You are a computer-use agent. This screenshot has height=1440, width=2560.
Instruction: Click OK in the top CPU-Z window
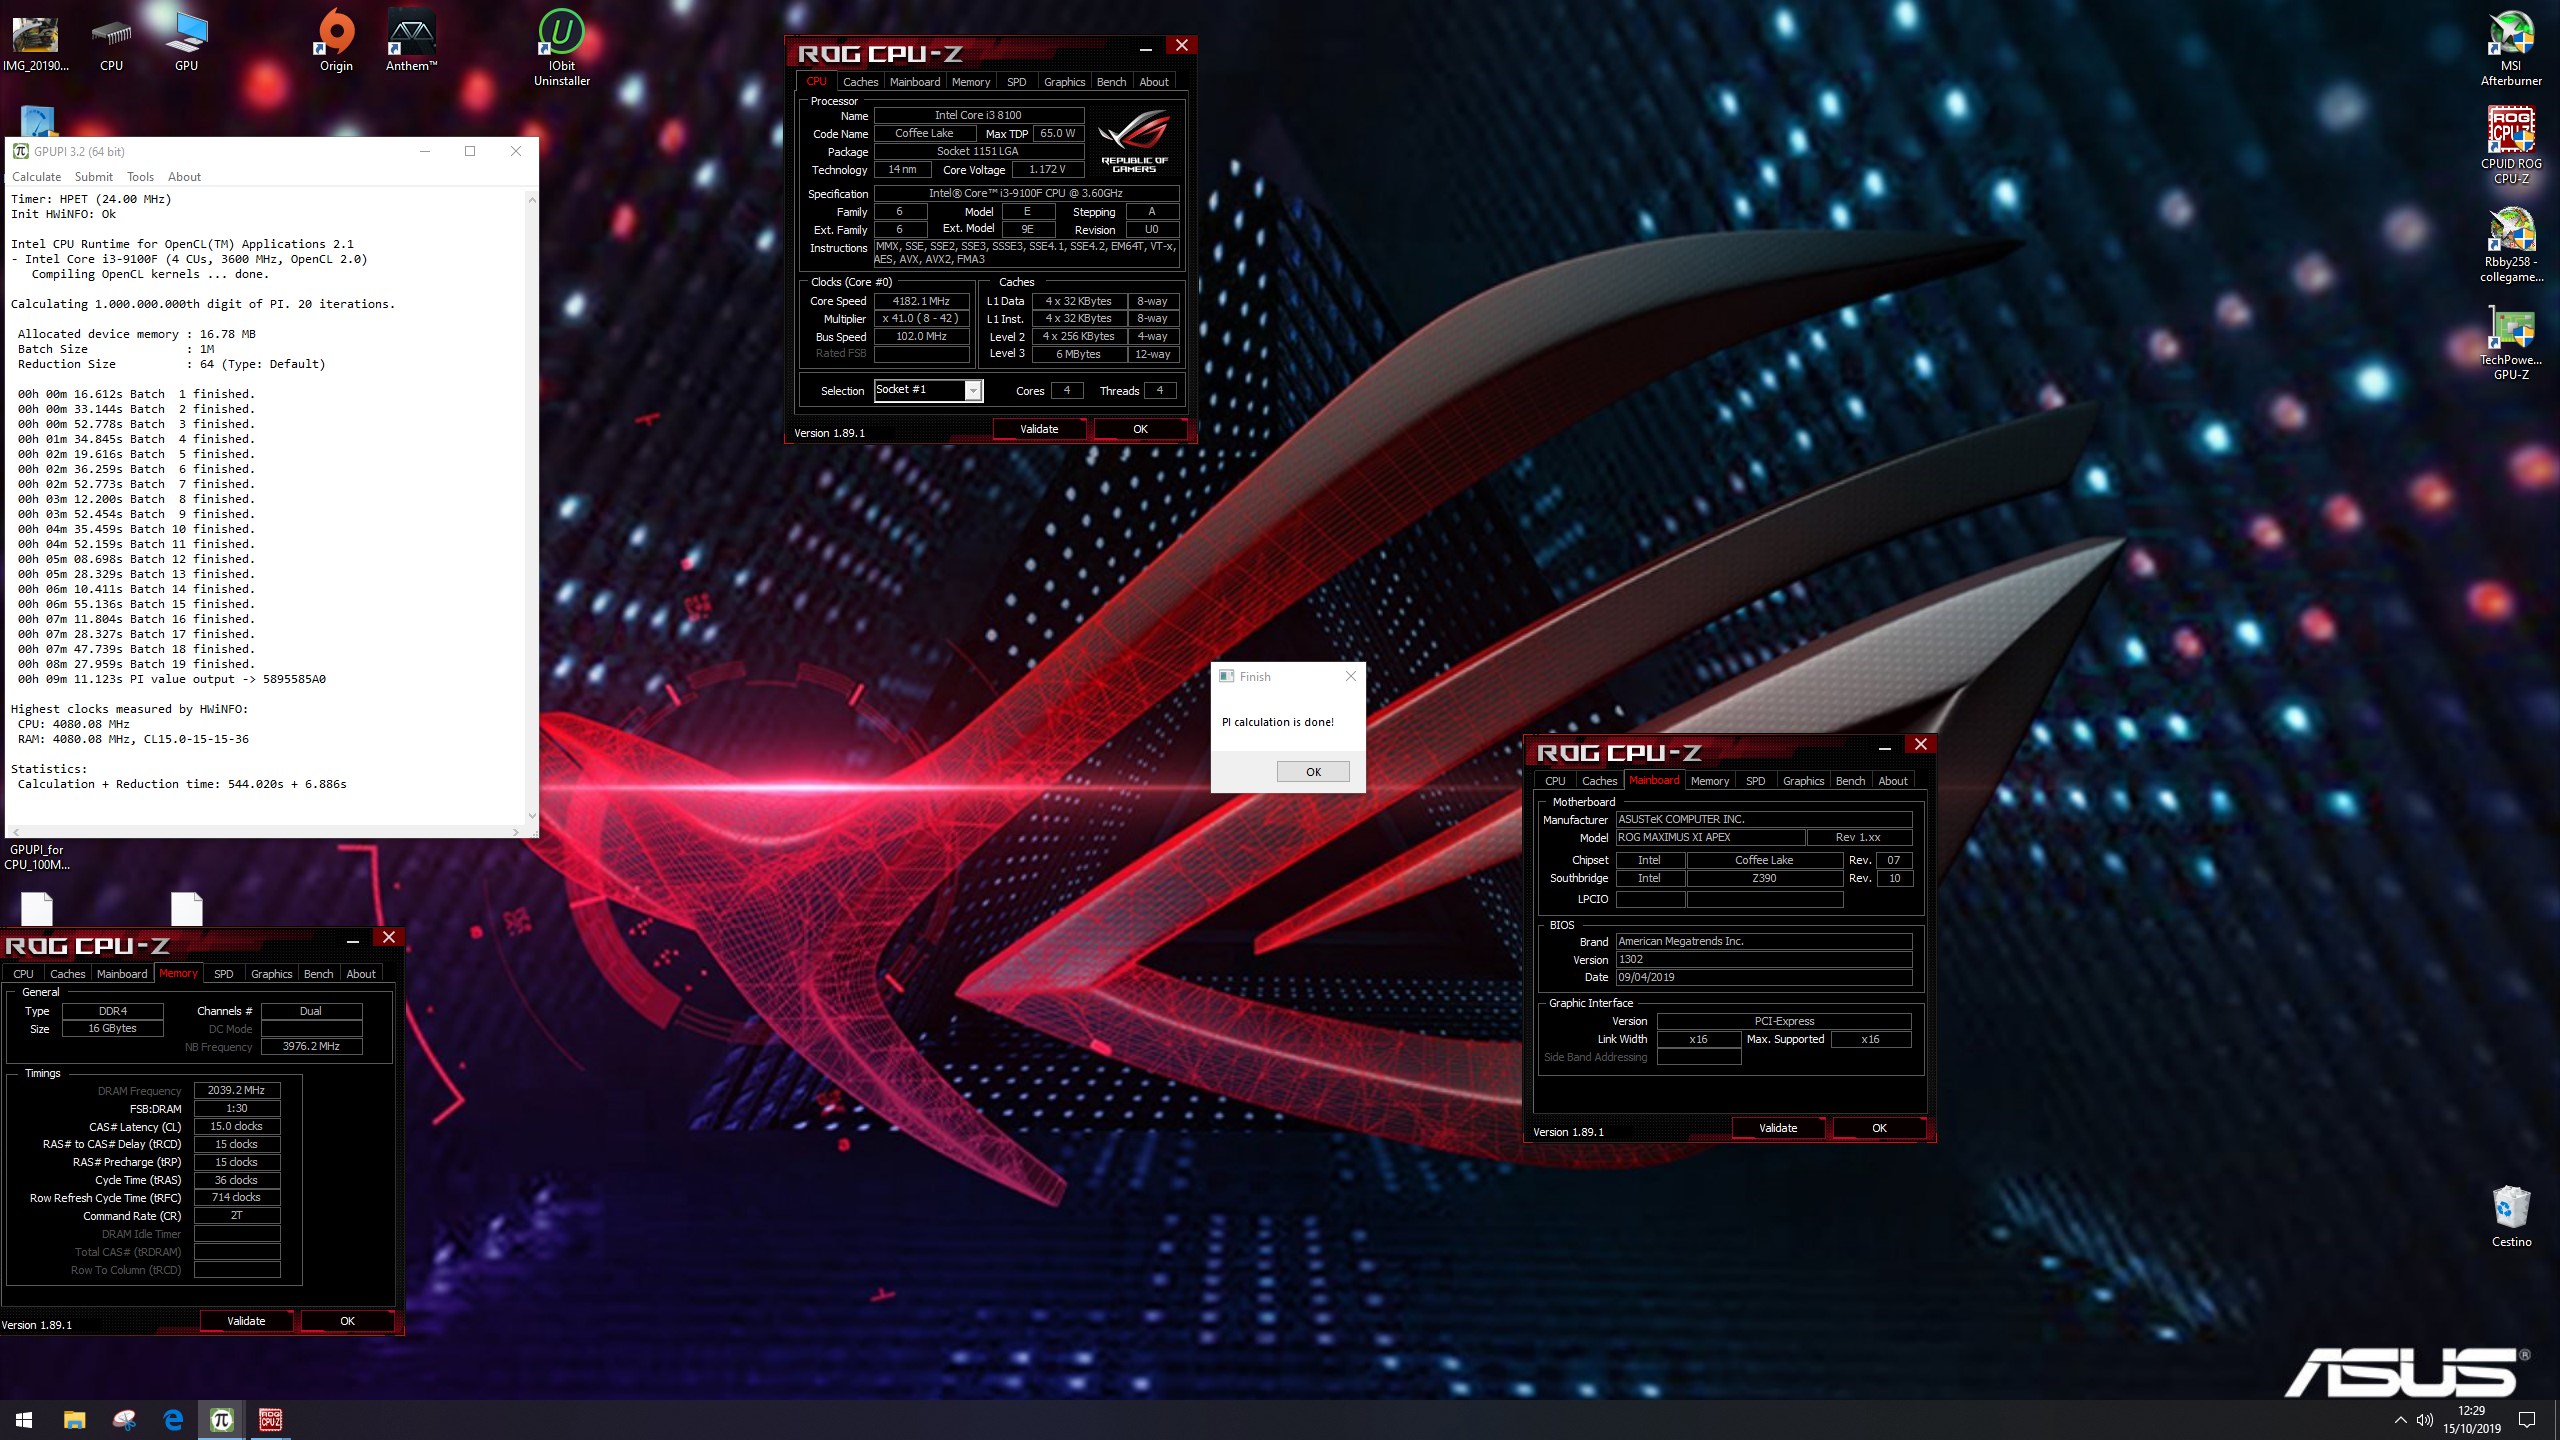tap(1140, 429)
